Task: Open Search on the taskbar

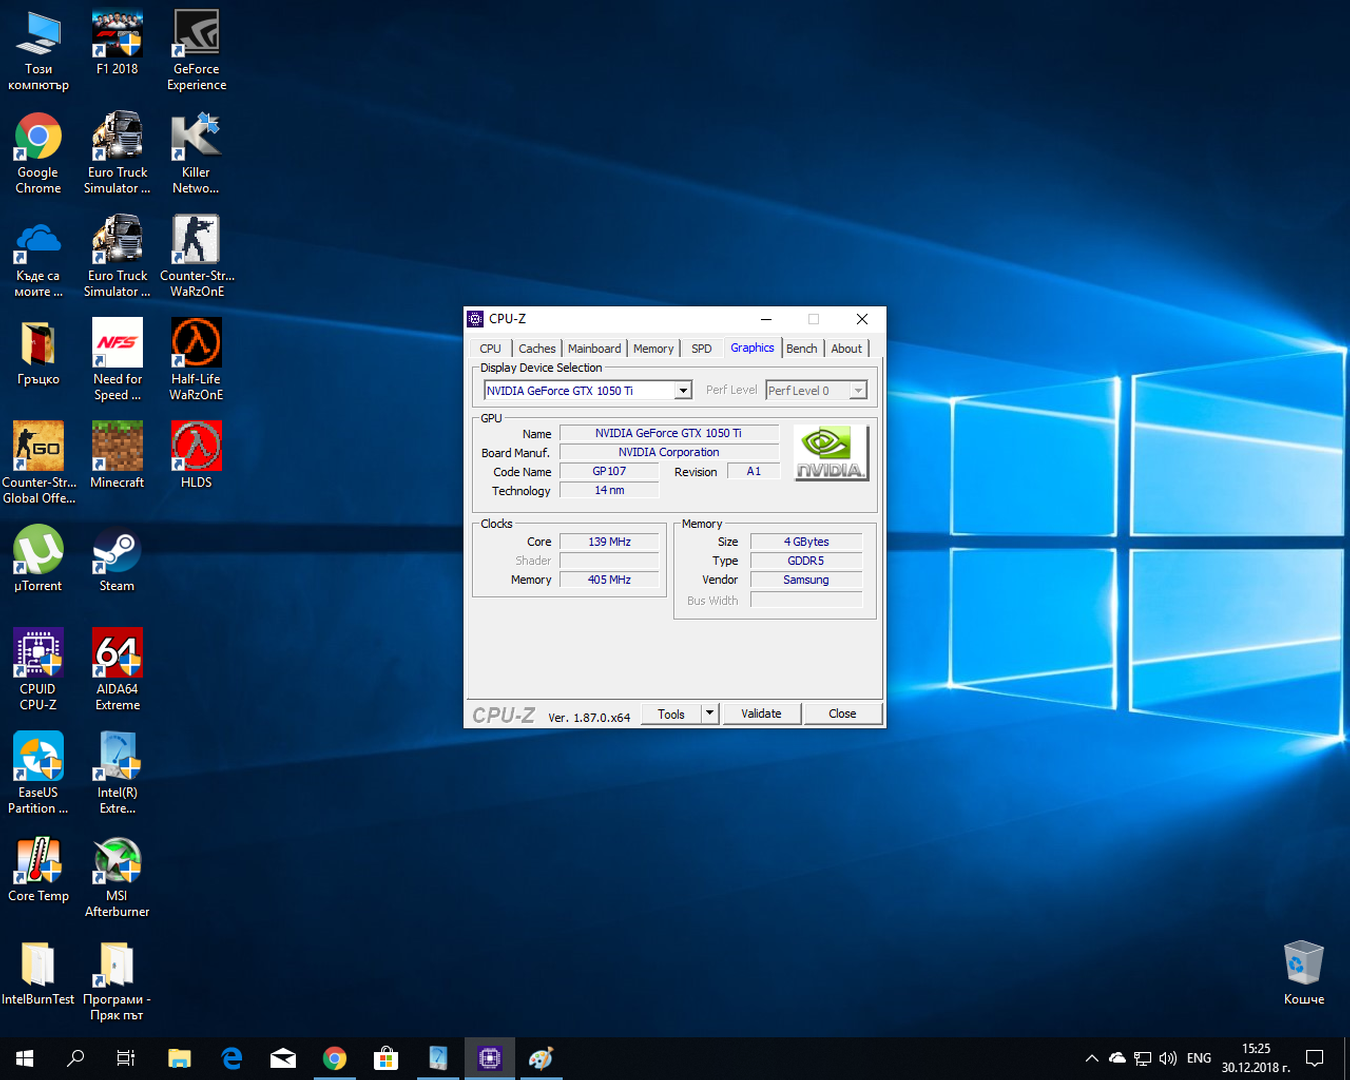Action: [75, 1058]
